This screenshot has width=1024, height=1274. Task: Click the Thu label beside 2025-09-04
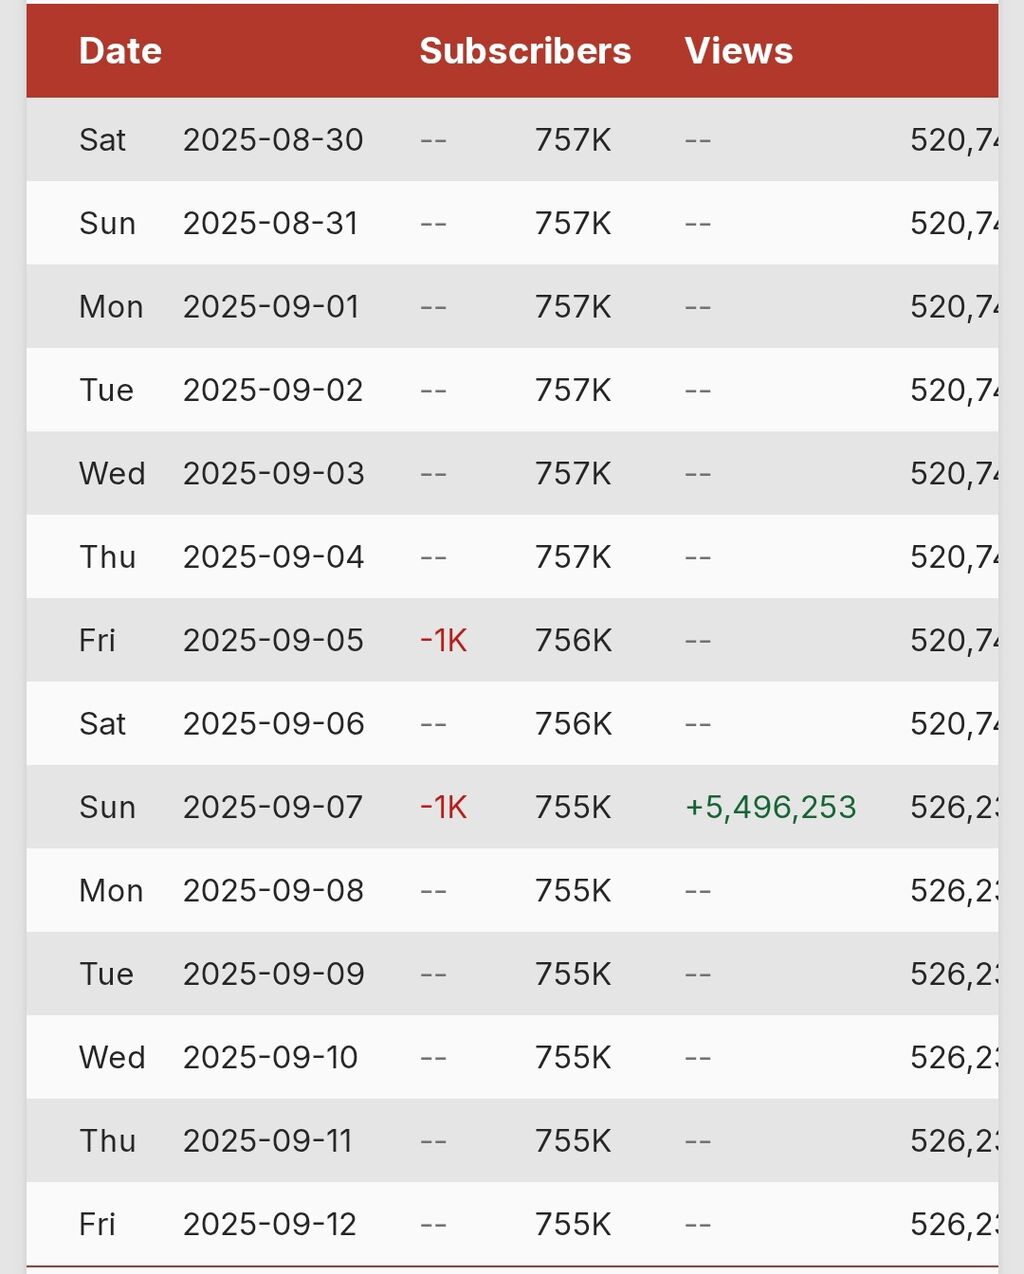(107, 557)
